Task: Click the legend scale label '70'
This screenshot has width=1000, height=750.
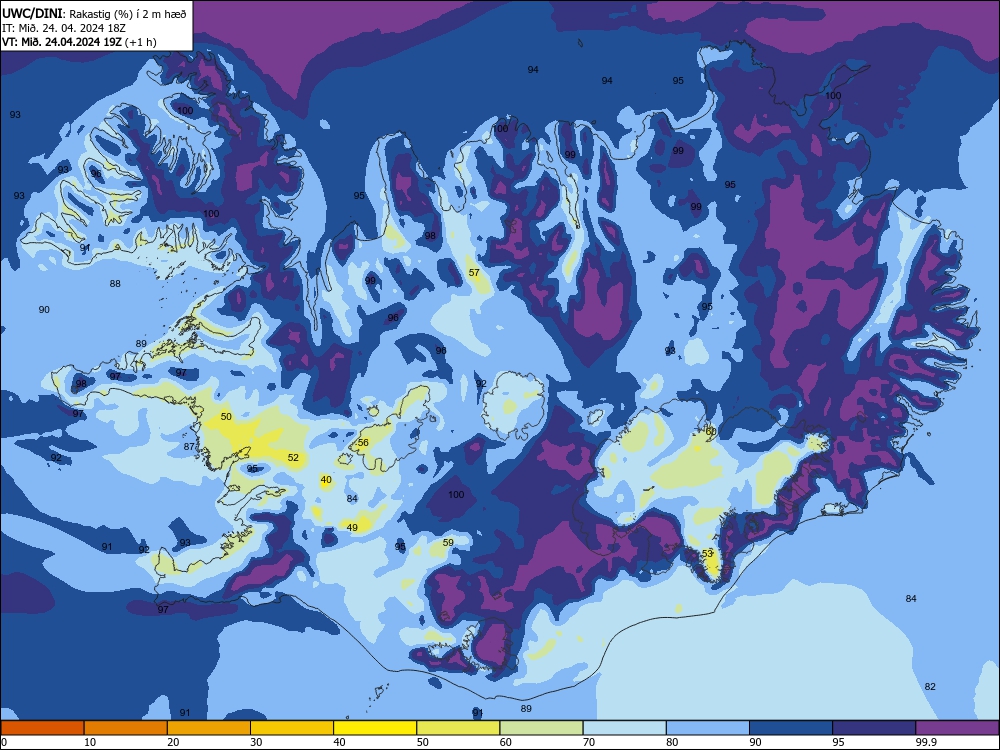Action: [589, 742]
